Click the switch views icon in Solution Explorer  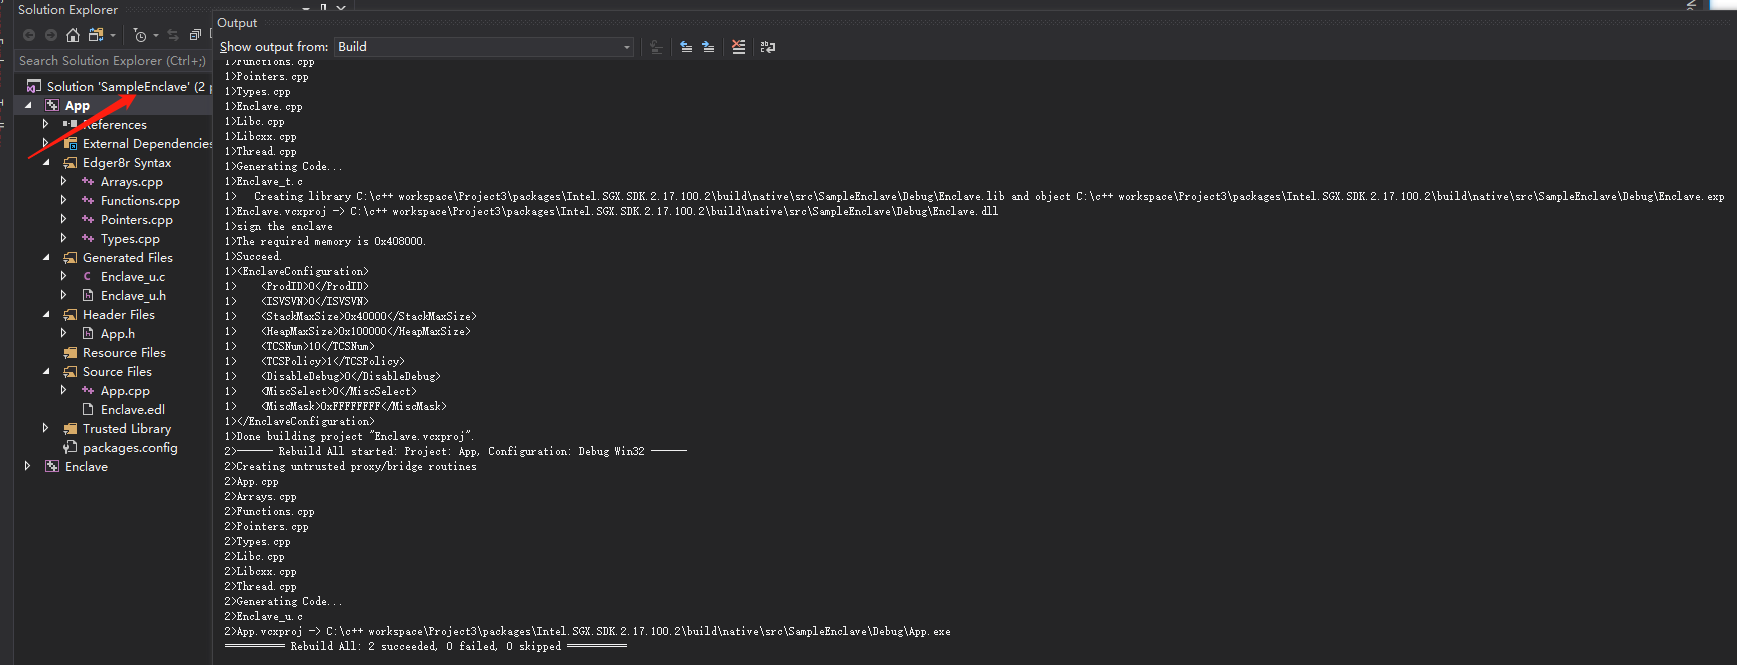pos(97,35)
